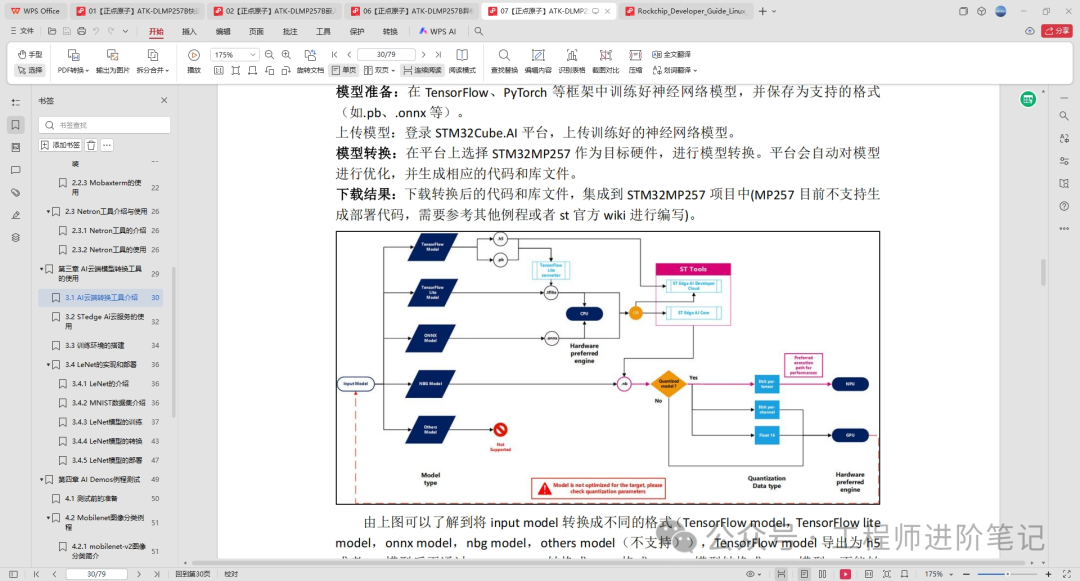Toggle Single Page (单页) view

[344, 70]
